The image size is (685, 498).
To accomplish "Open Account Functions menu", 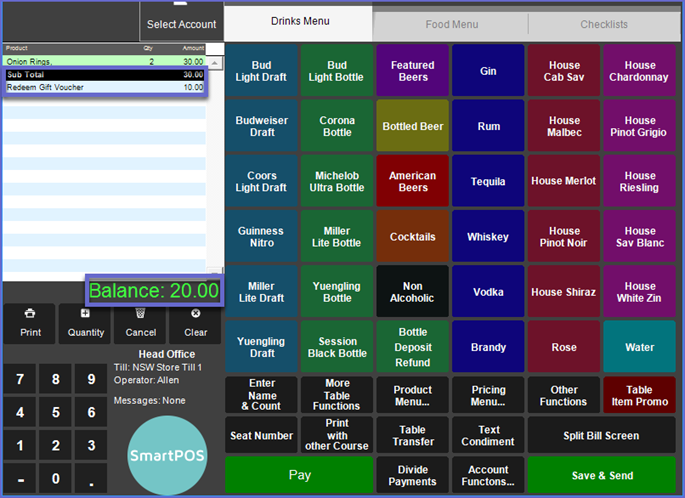I will tap(488, 475).
